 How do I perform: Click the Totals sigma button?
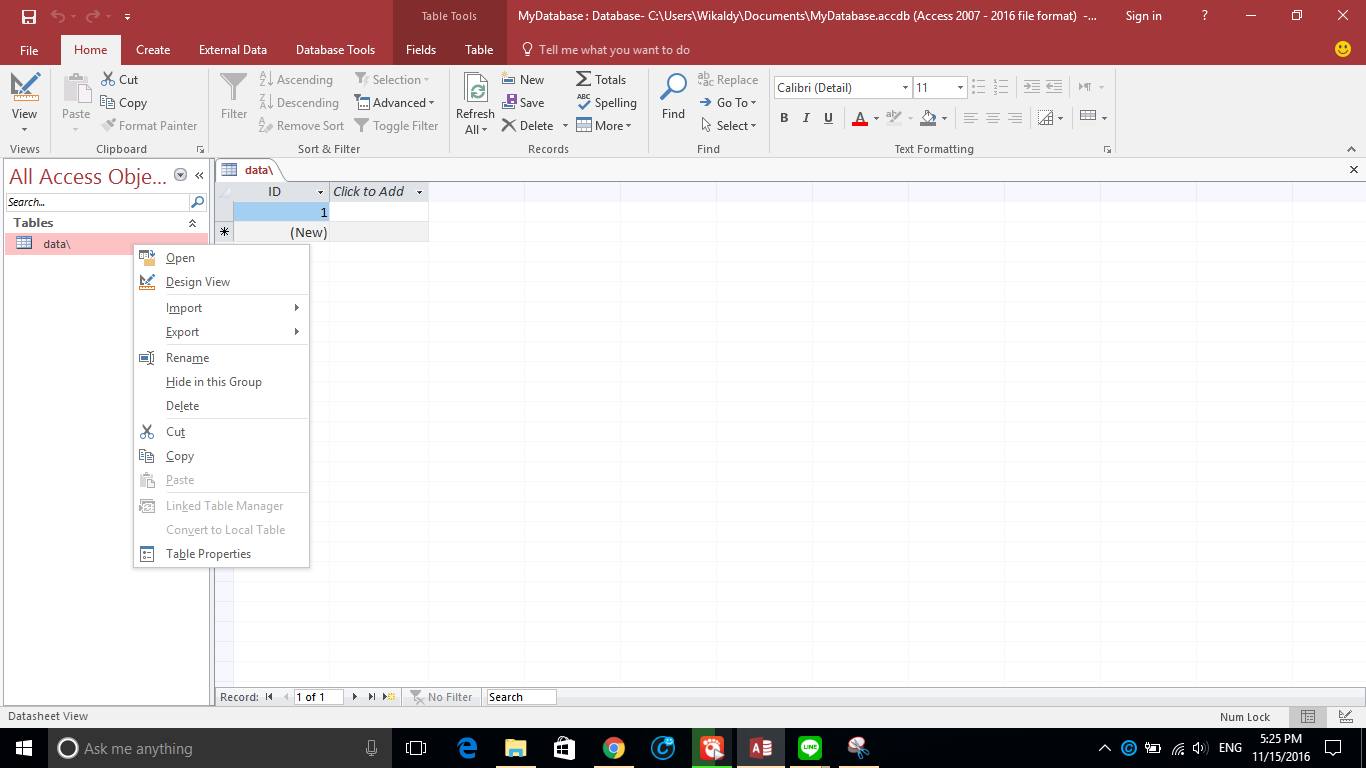601,80
